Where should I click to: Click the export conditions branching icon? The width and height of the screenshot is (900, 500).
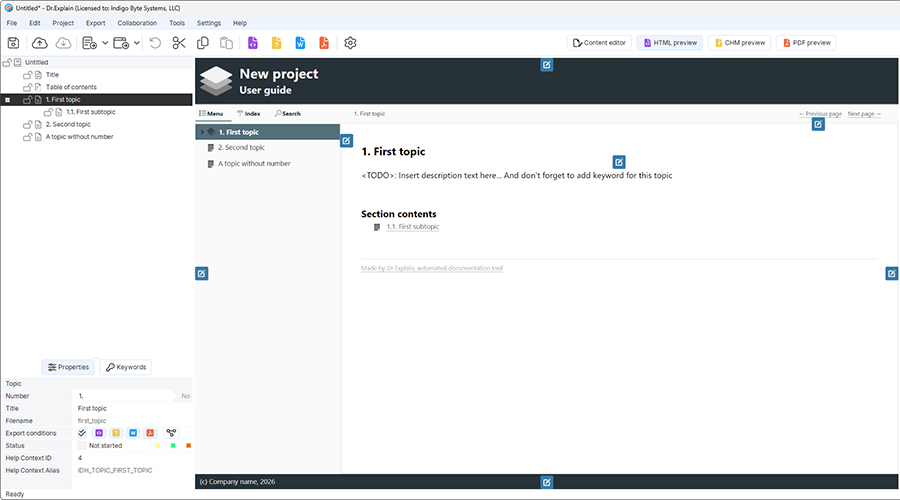pos(171,433)
